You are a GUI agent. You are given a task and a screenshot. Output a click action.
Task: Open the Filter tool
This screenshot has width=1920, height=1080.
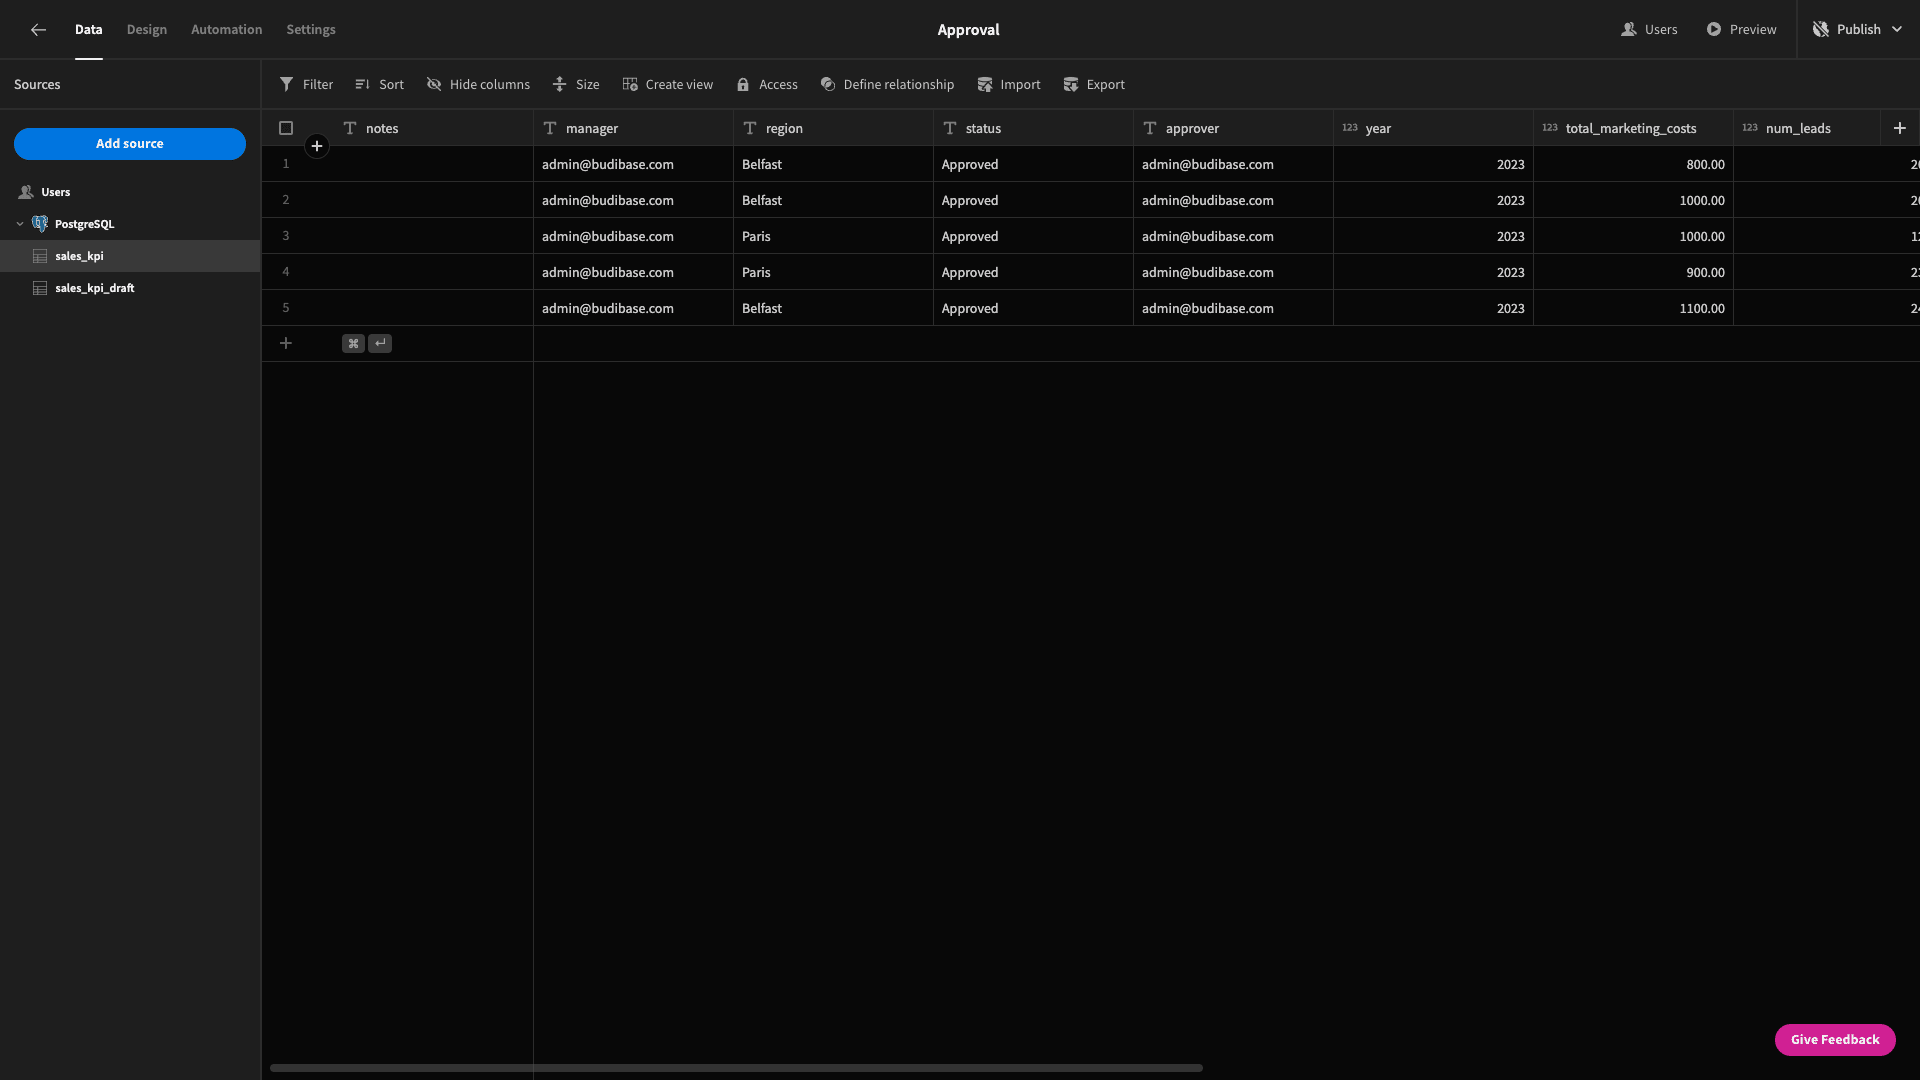click(x=306, y=85)
